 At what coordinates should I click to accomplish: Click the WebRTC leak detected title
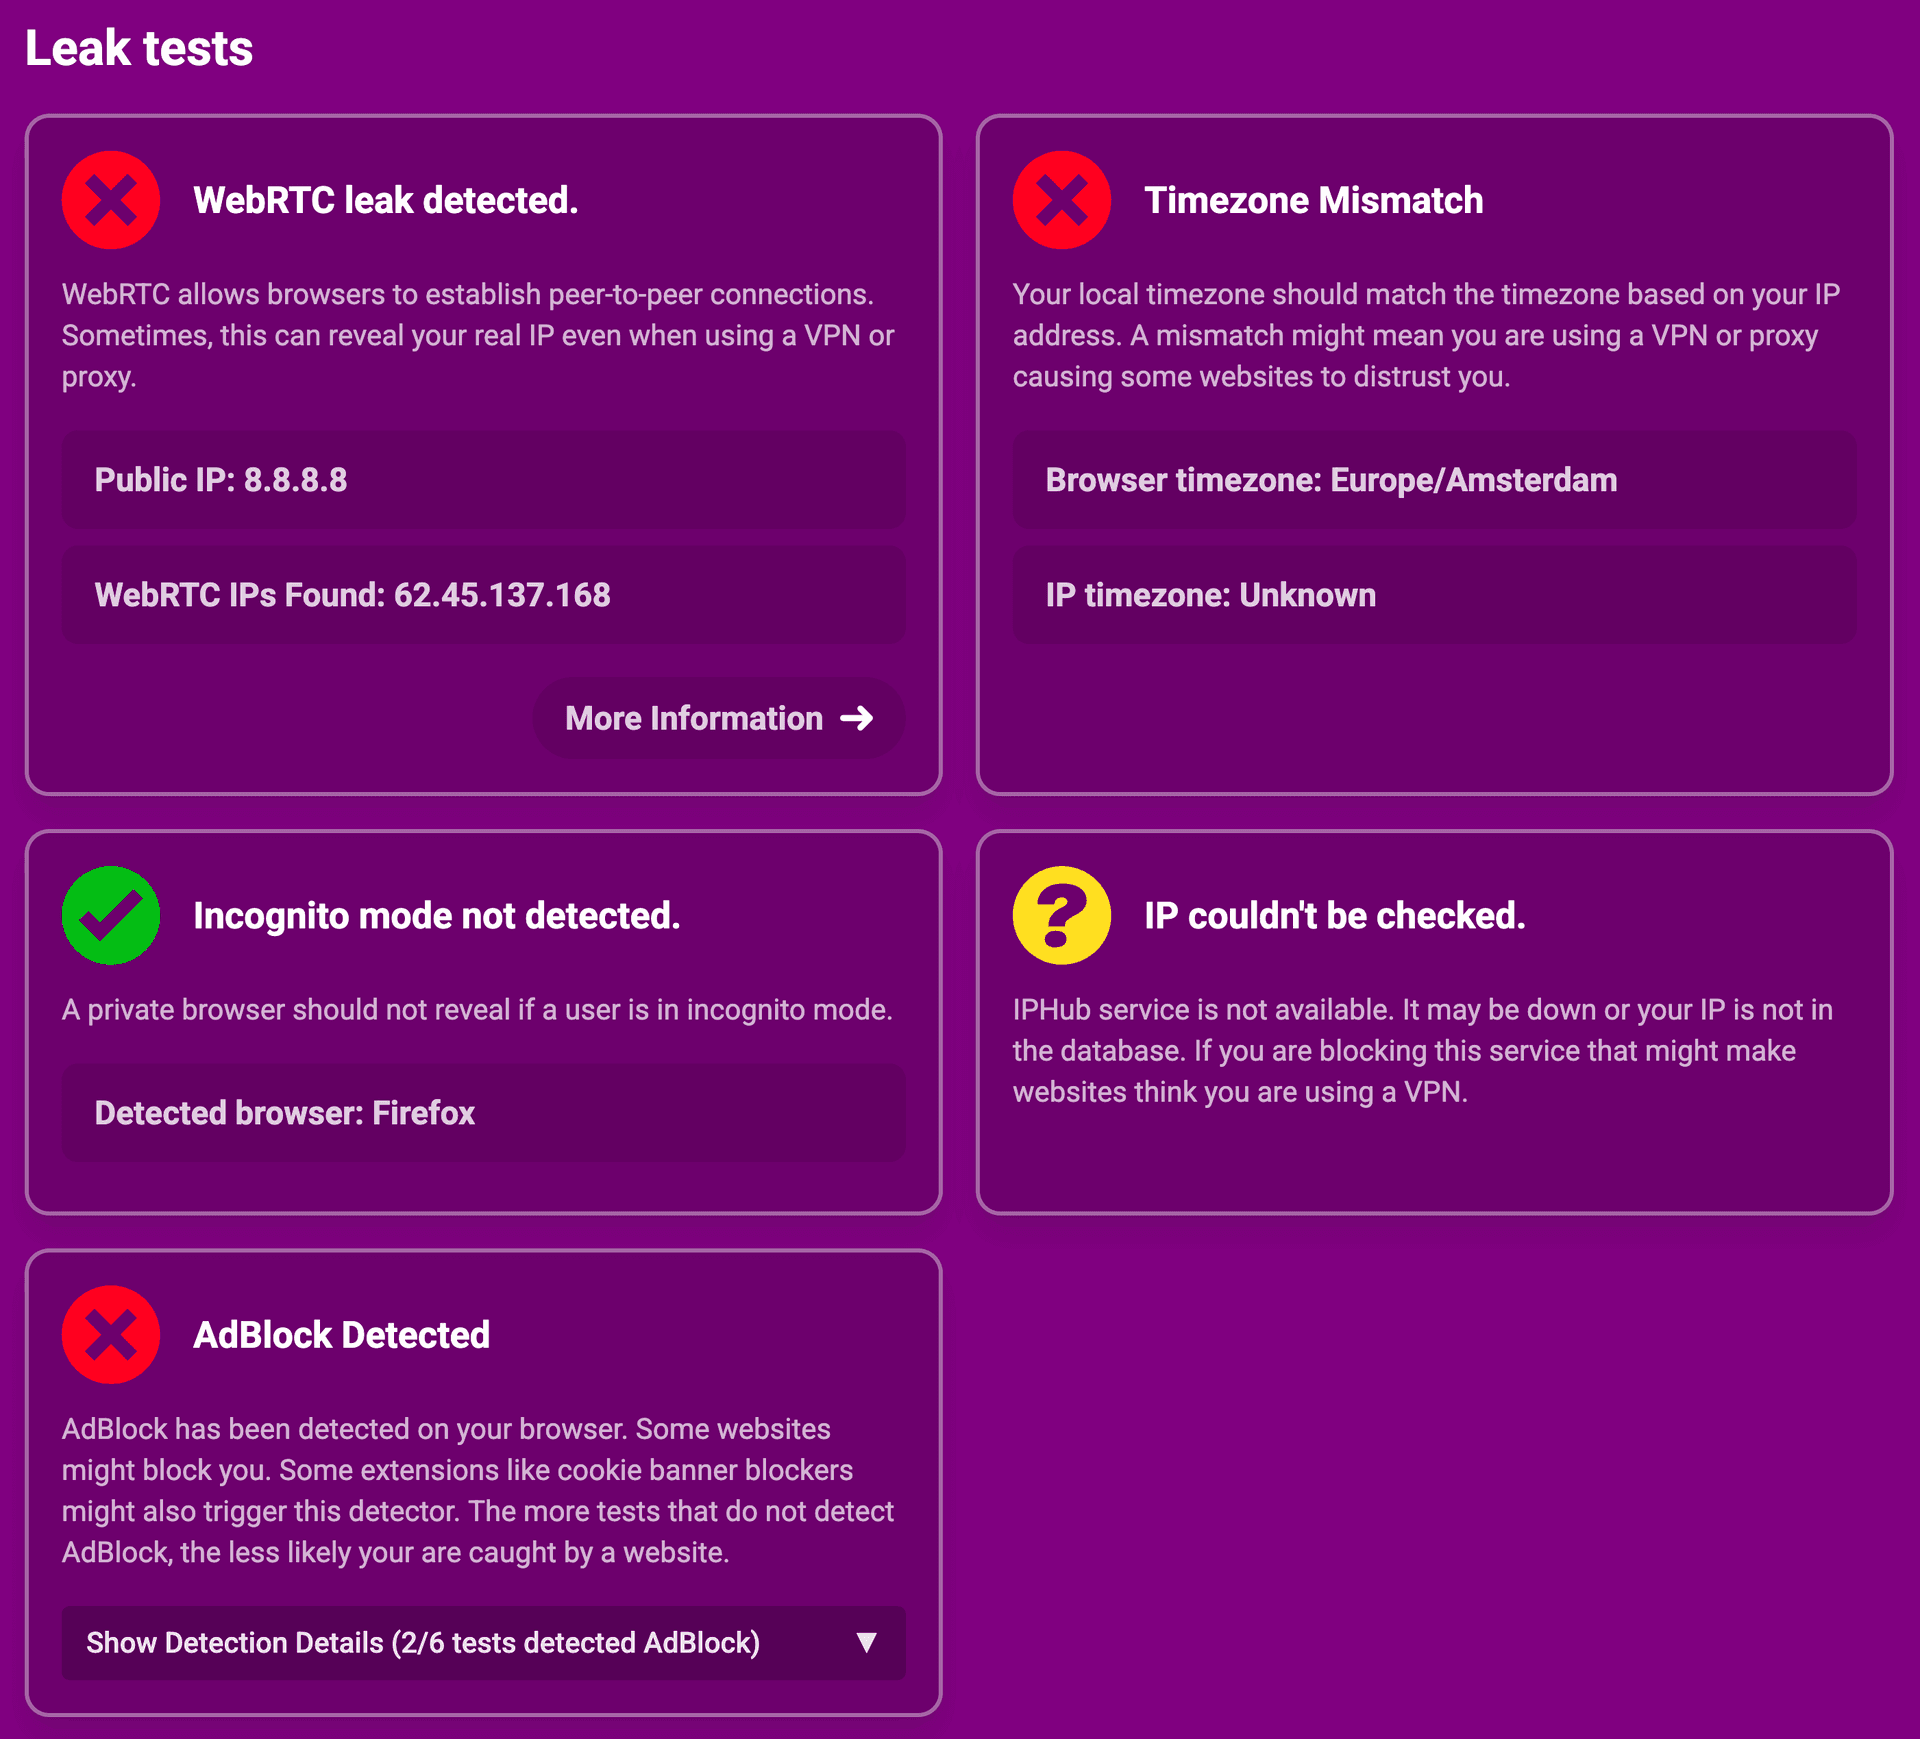tap(386, 200)
